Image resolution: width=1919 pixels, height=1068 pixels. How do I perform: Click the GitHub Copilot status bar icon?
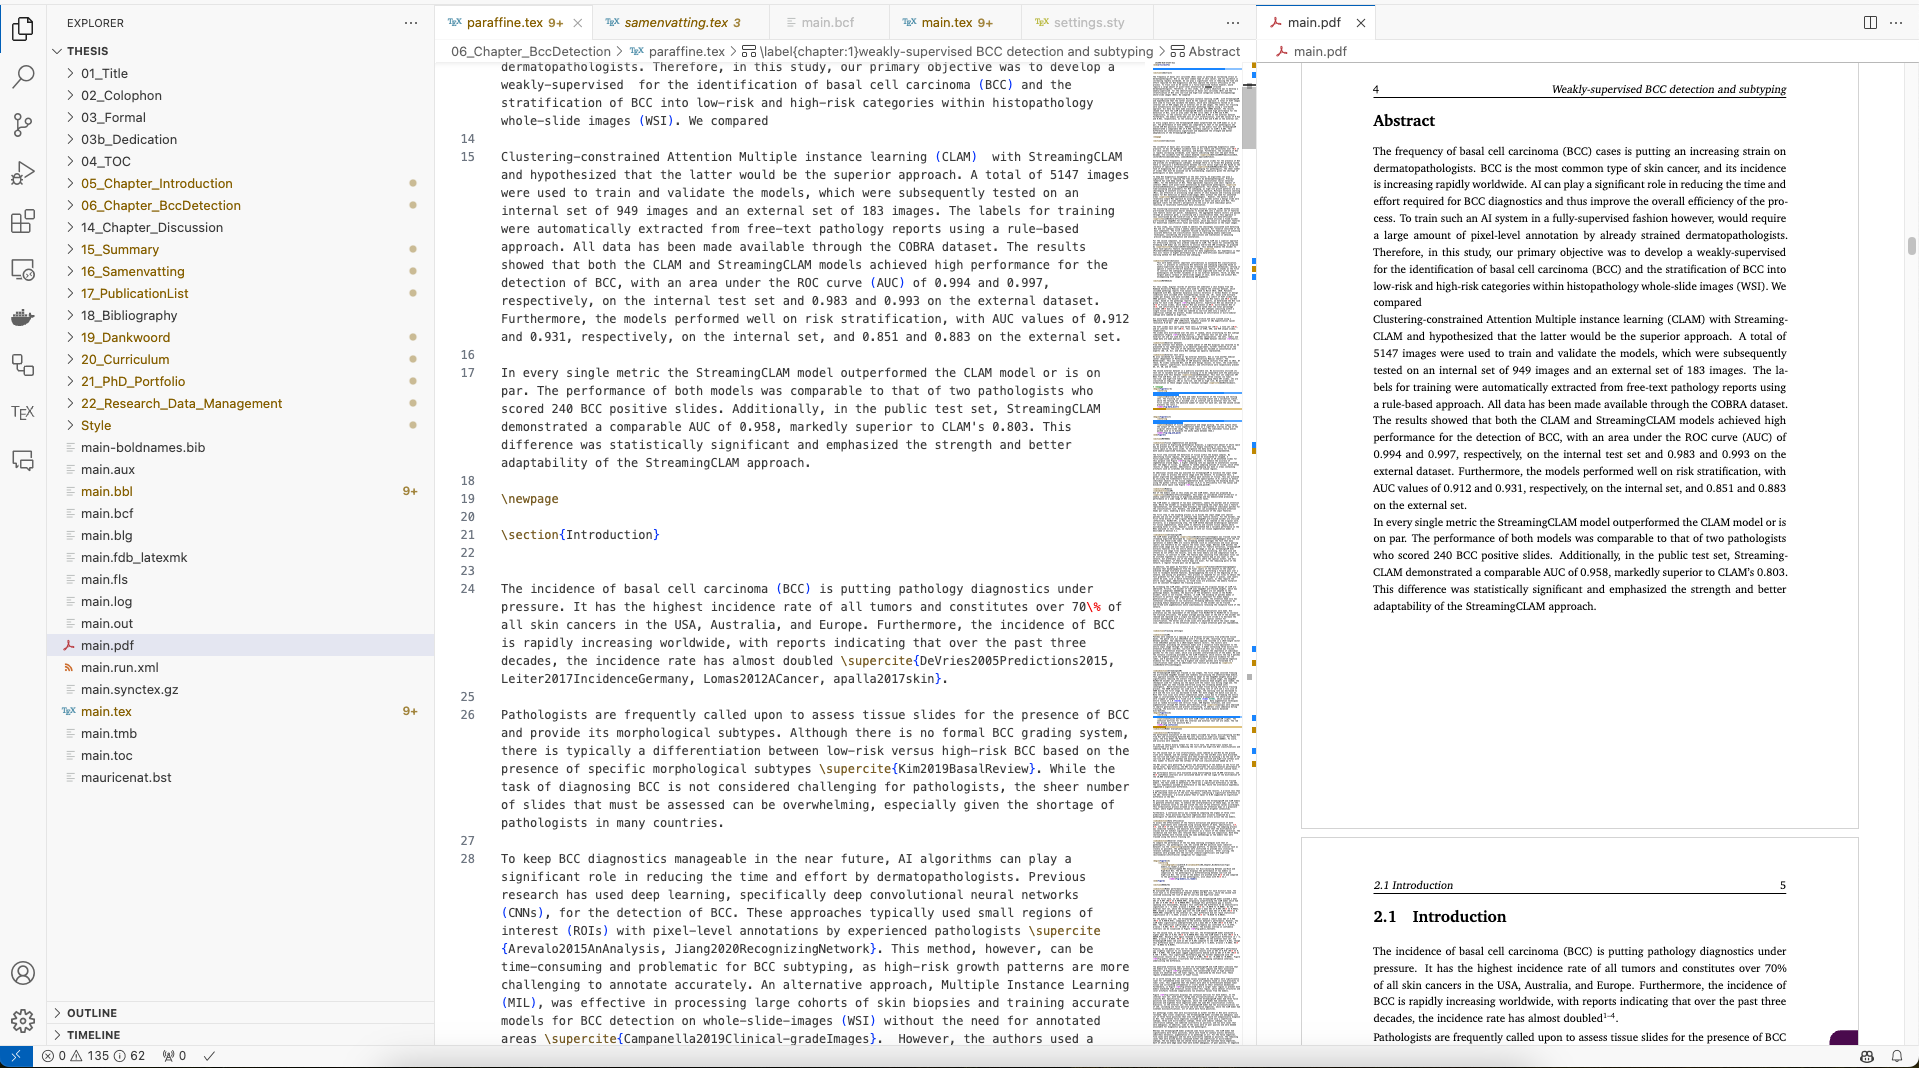pyautogui.click(x=1866, y=1057)
